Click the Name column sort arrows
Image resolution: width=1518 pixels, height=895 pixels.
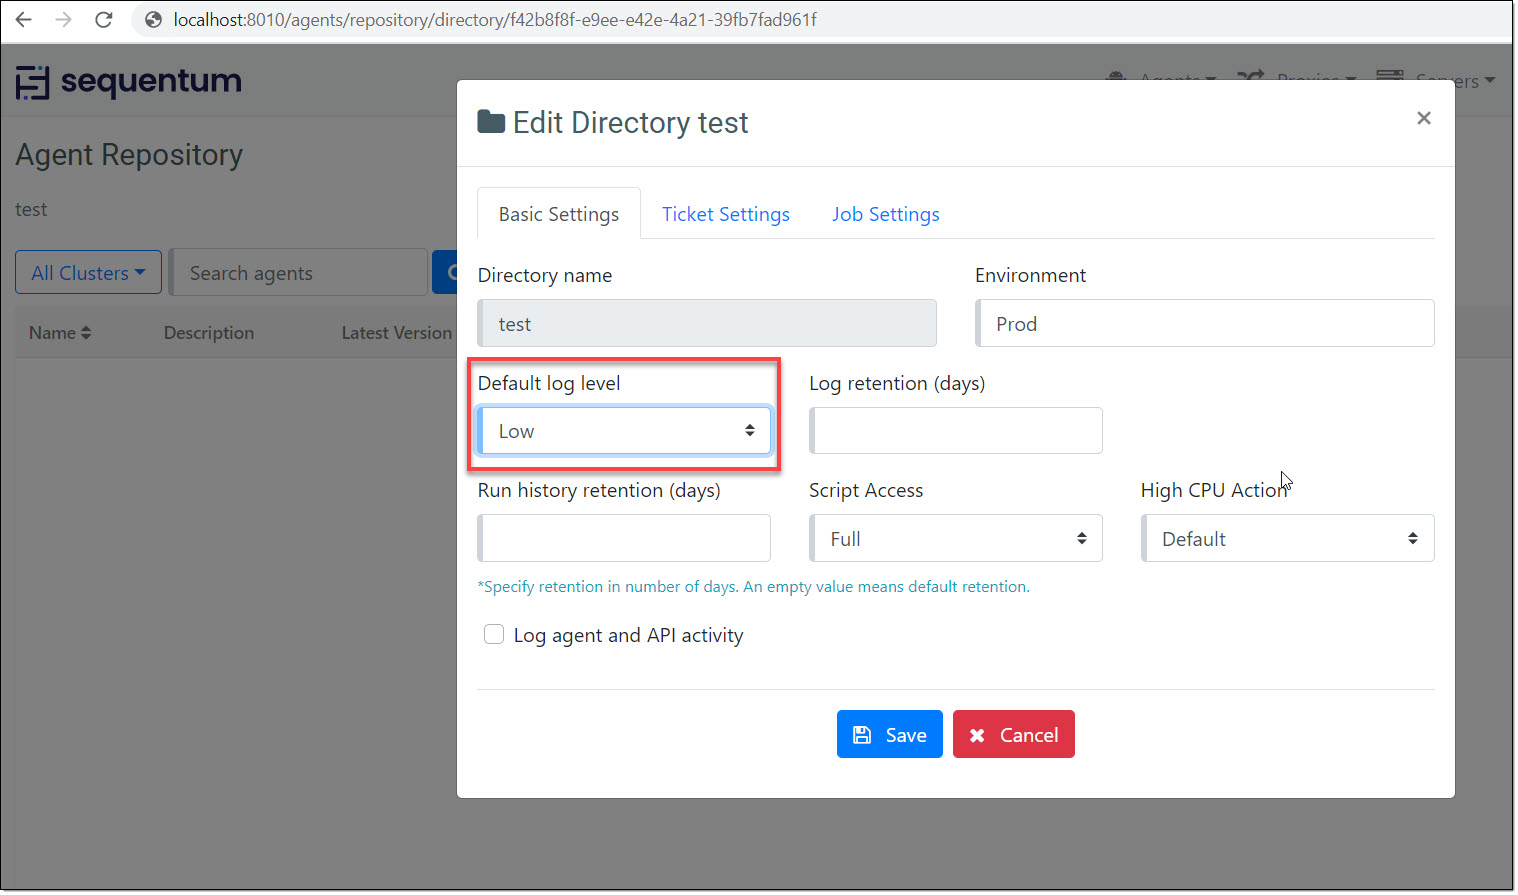86,333
